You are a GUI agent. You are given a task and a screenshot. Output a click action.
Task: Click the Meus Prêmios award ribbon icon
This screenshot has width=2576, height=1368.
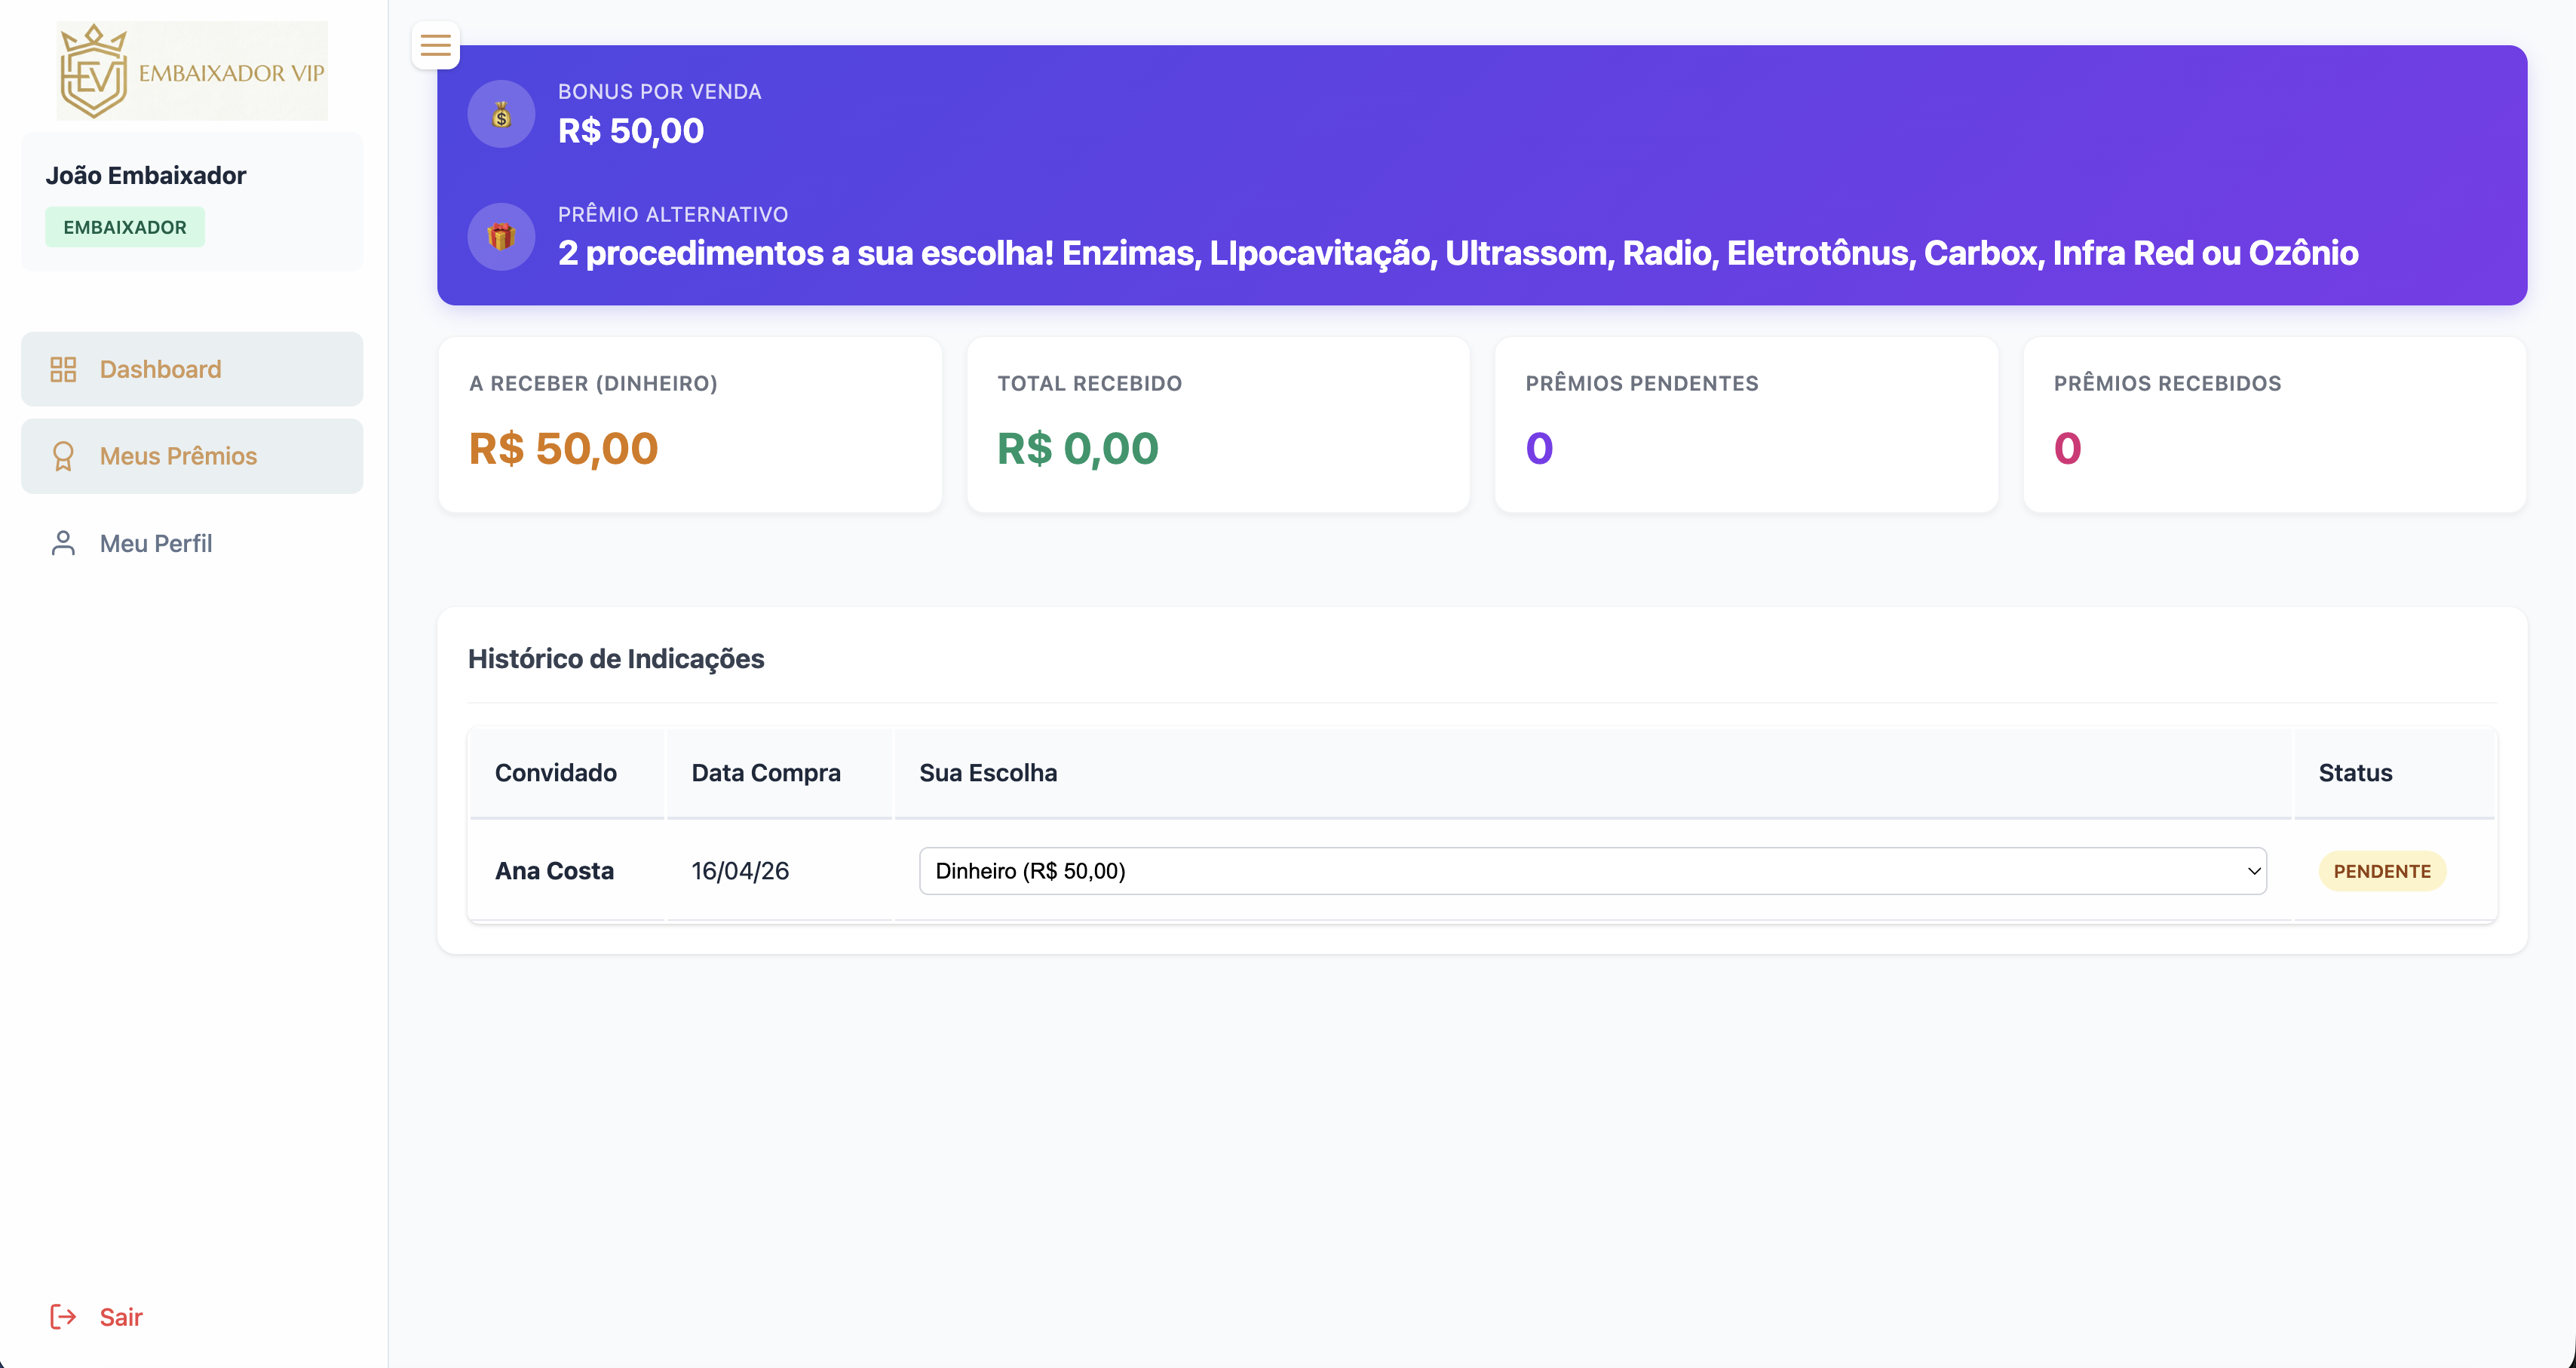[x=63, y=456]
